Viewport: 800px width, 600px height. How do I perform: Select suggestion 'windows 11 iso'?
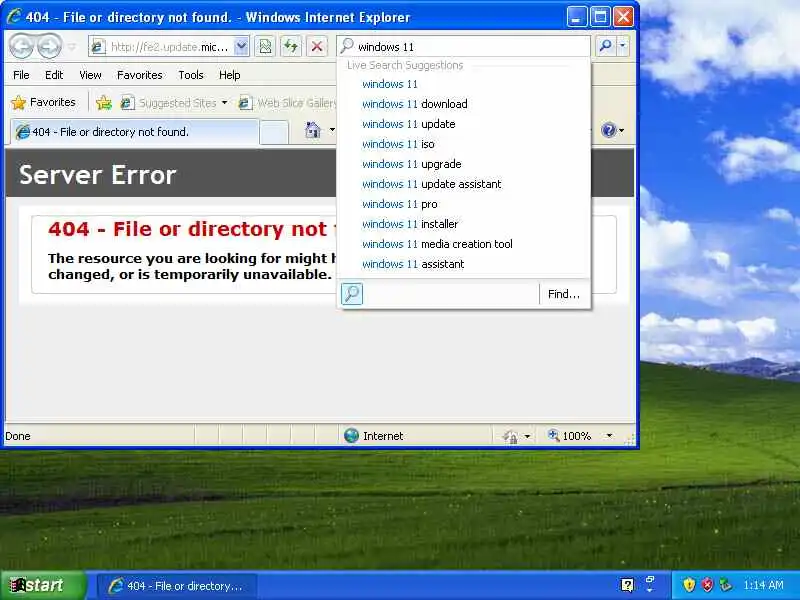(463, 144)
